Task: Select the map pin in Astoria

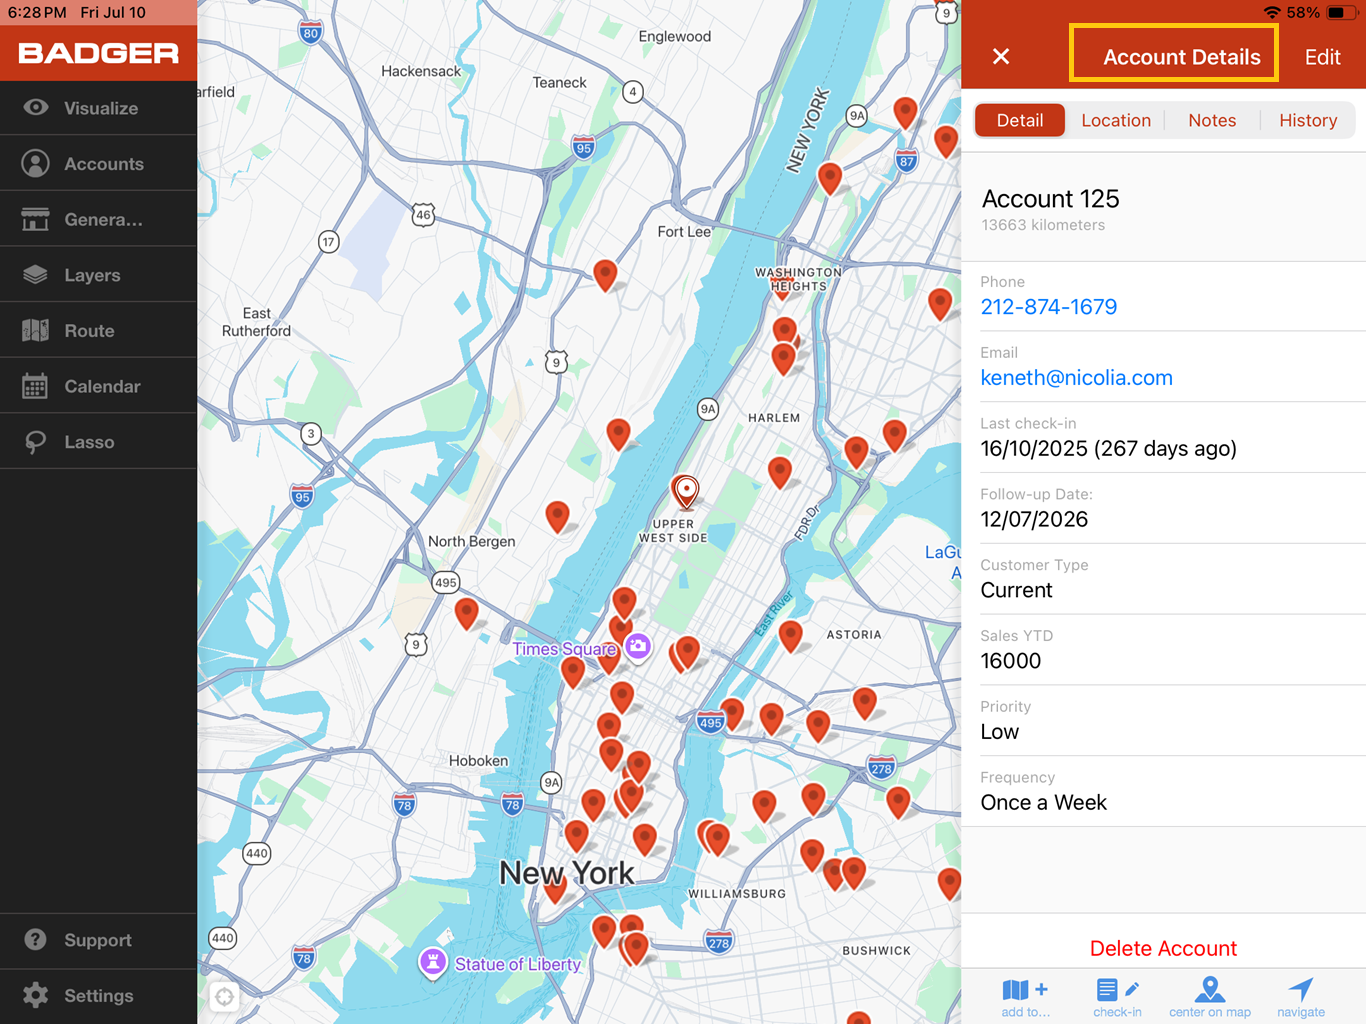Action: (791, 636)
